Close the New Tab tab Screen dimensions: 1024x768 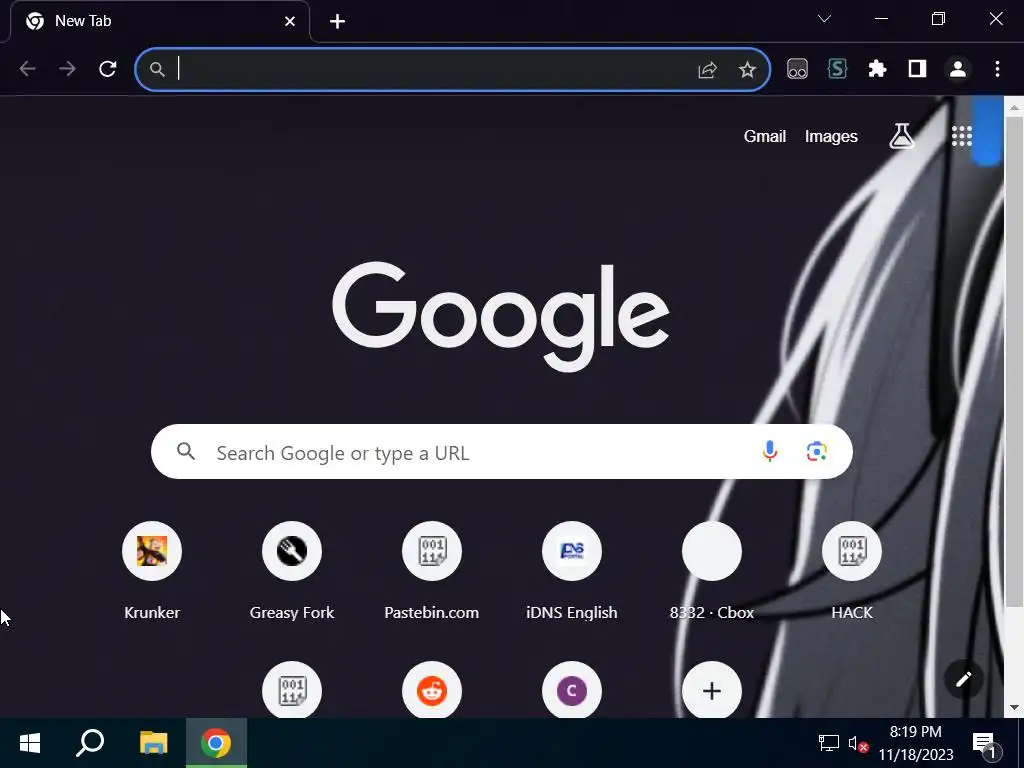(290, 22)
